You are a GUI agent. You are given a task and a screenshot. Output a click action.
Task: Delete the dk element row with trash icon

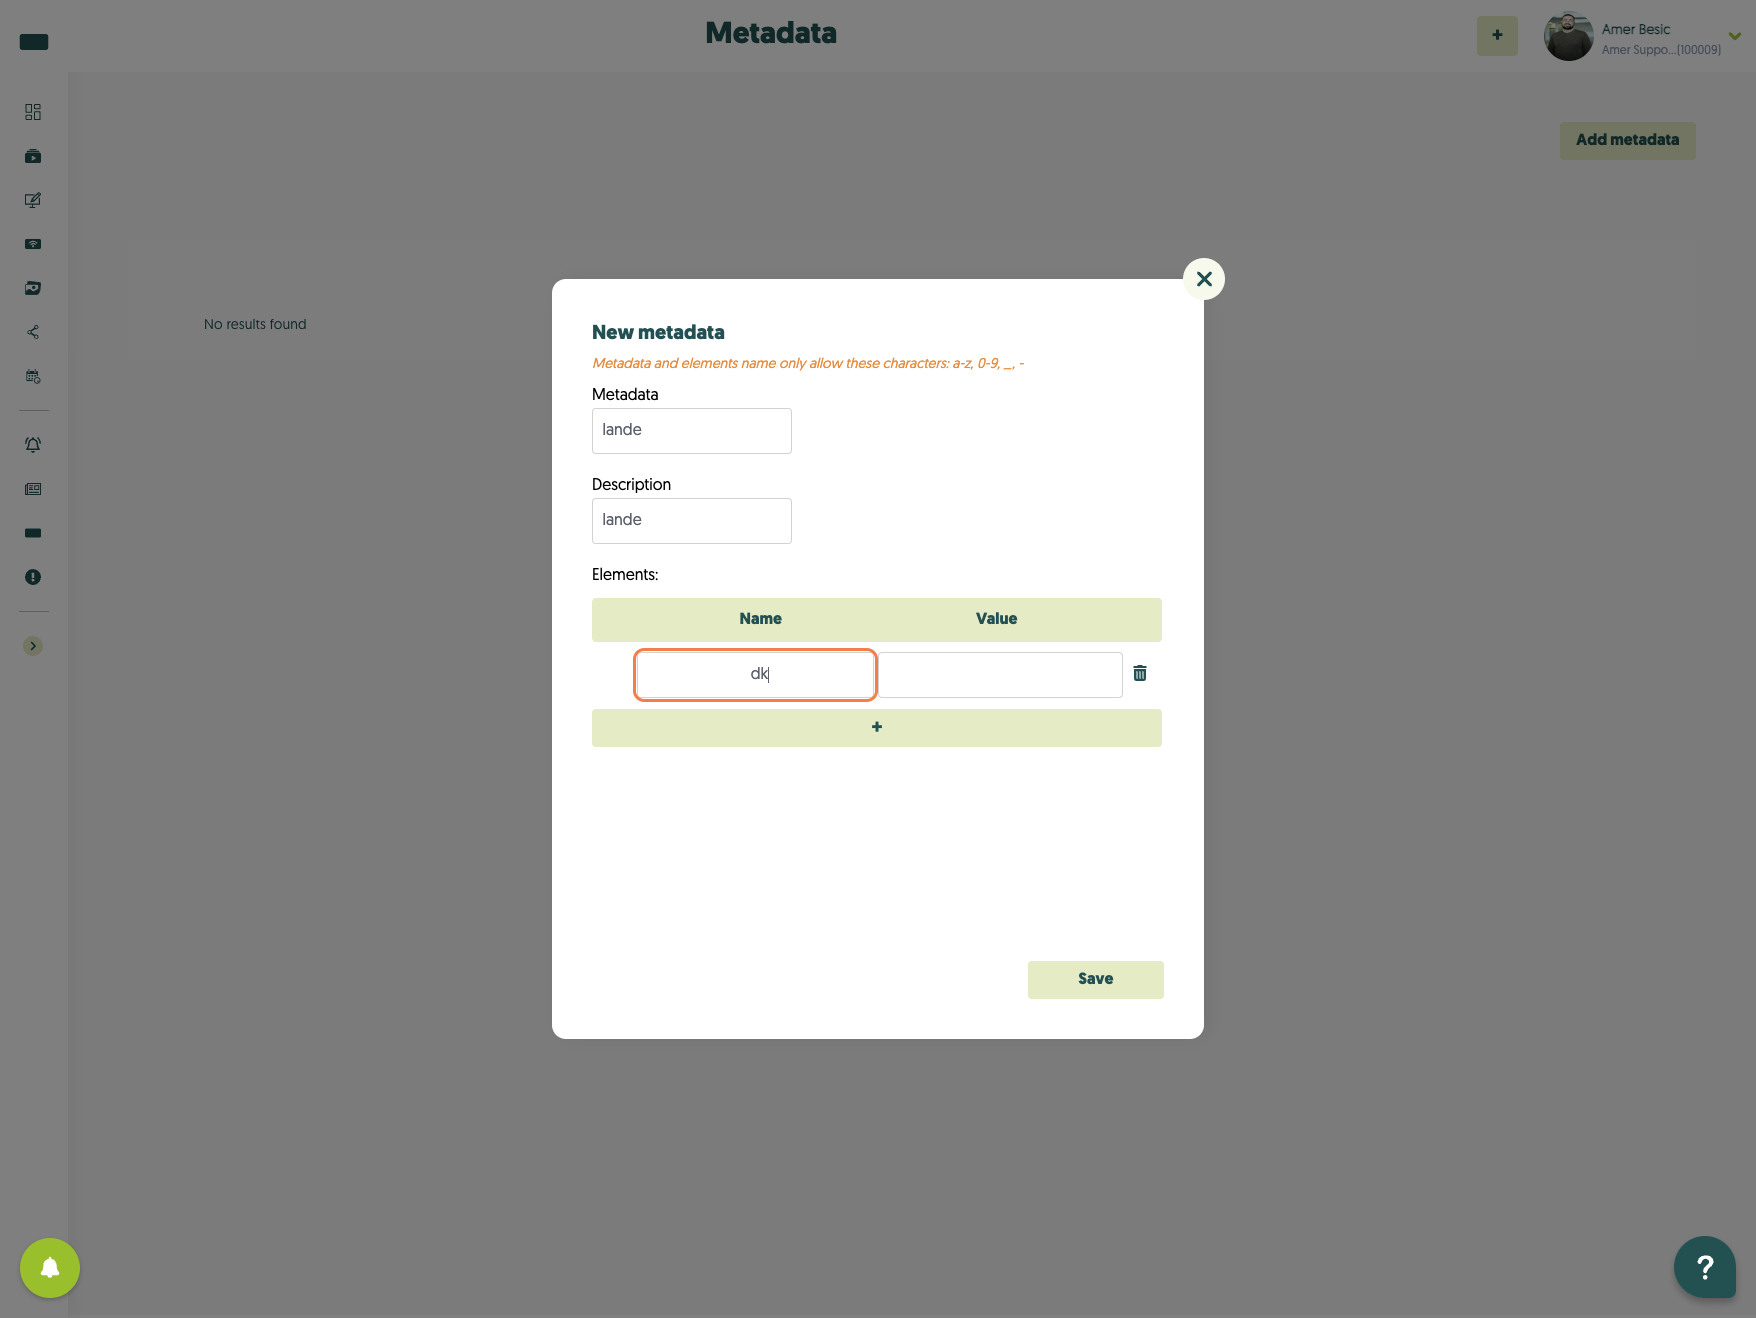[1140, 673]
